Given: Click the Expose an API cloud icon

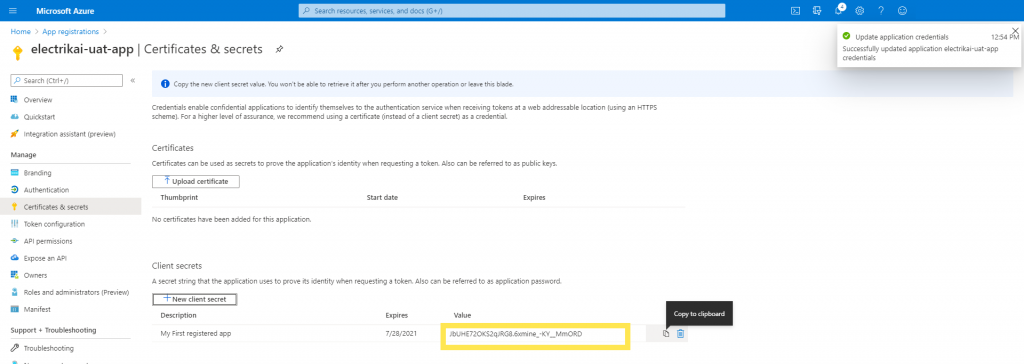Looking at the screenshot, I should coord(14,258).
